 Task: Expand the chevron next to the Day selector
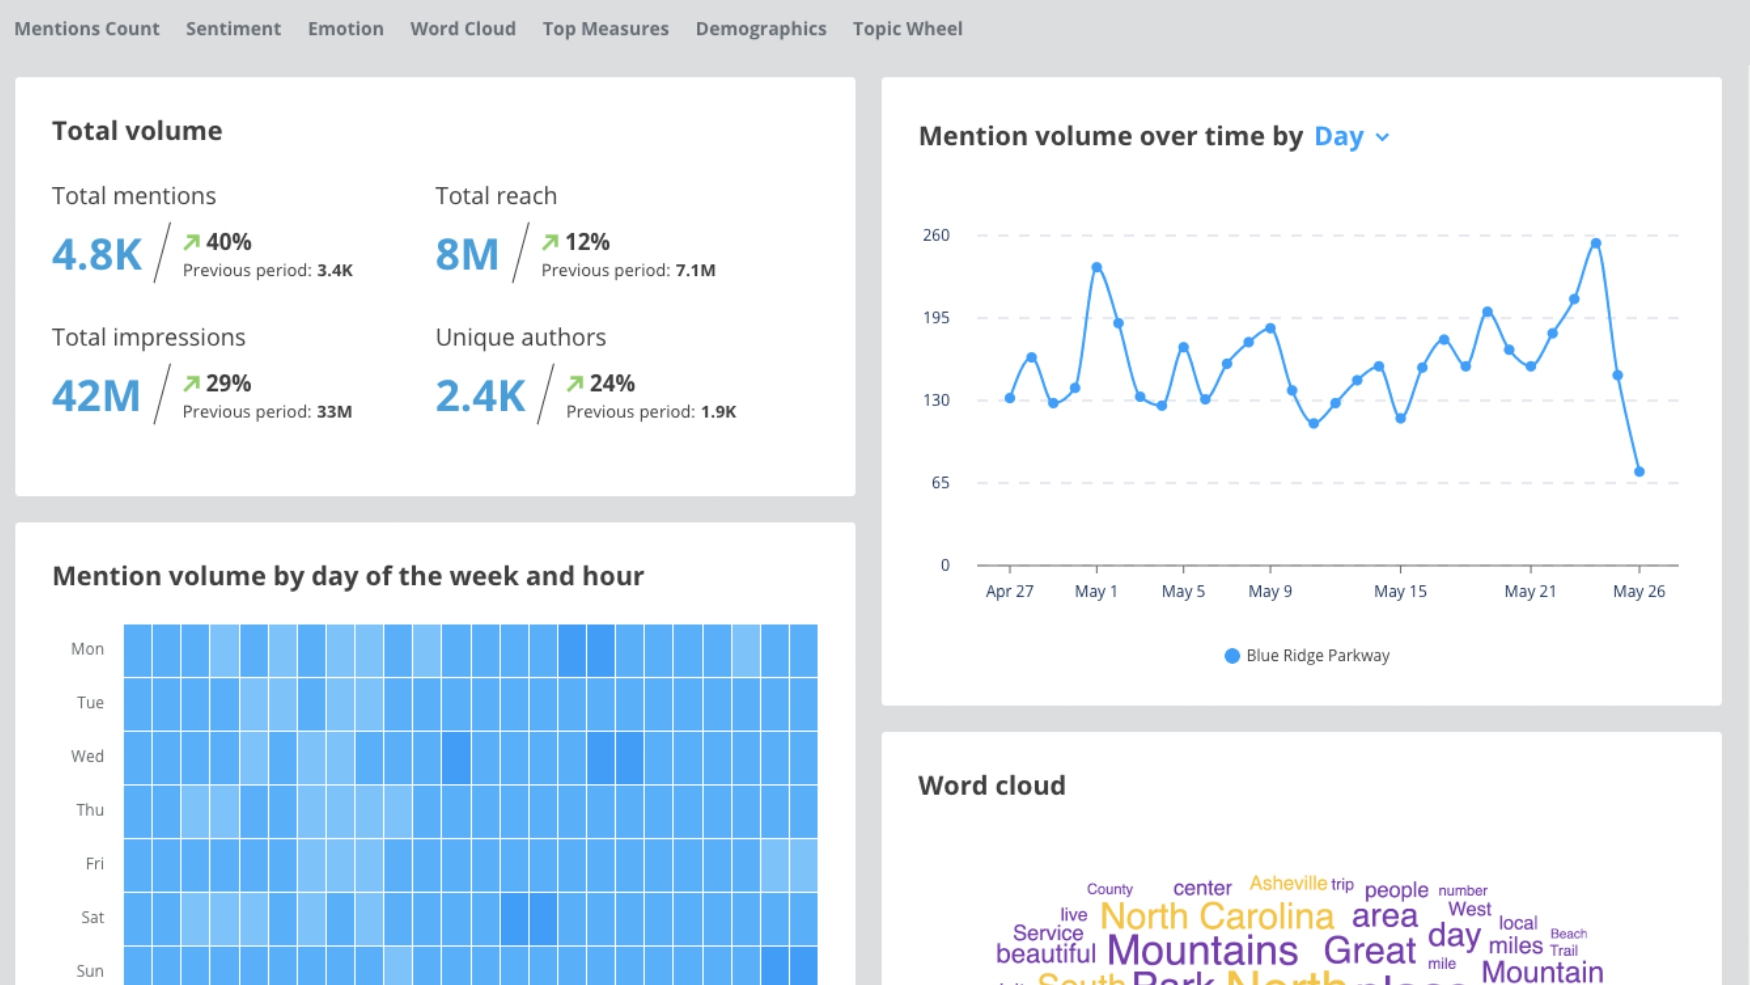point(1384,137)
